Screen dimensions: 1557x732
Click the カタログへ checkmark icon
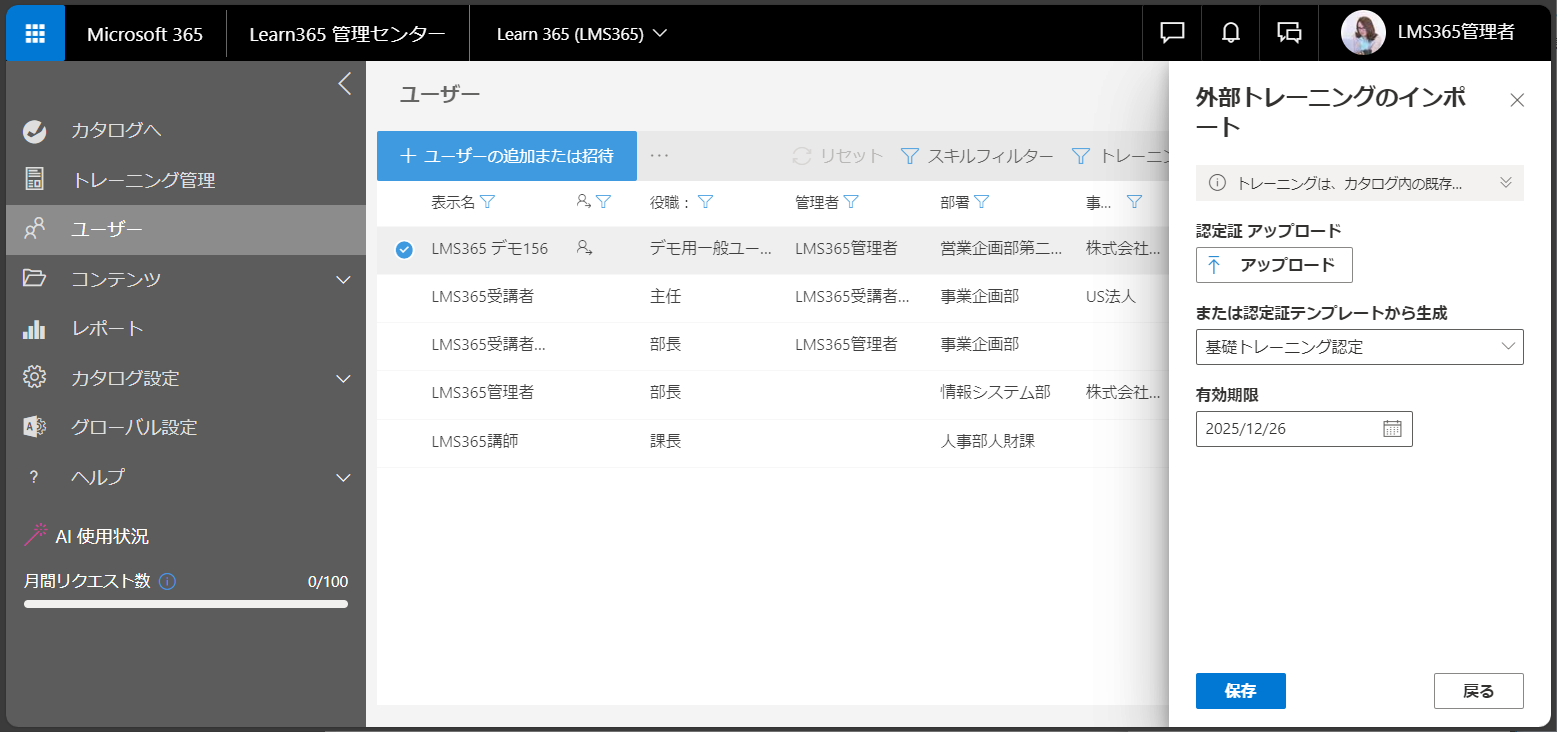pyautogui.click(x=34, y=131)
